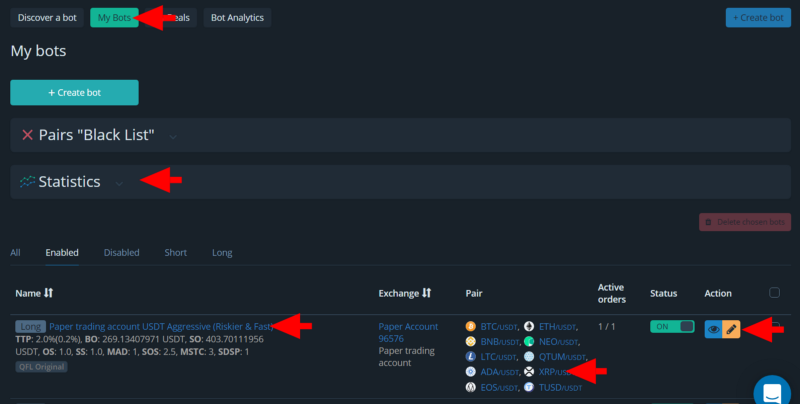
Task: Check the select-all bots checkbox in header
Action: tap(774, 292)
